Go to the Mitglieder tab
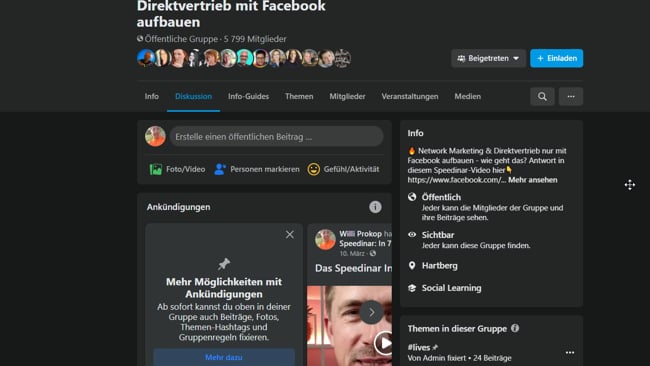Image resolution: width=650 pixels, height=366 pixels. point(347,96)
